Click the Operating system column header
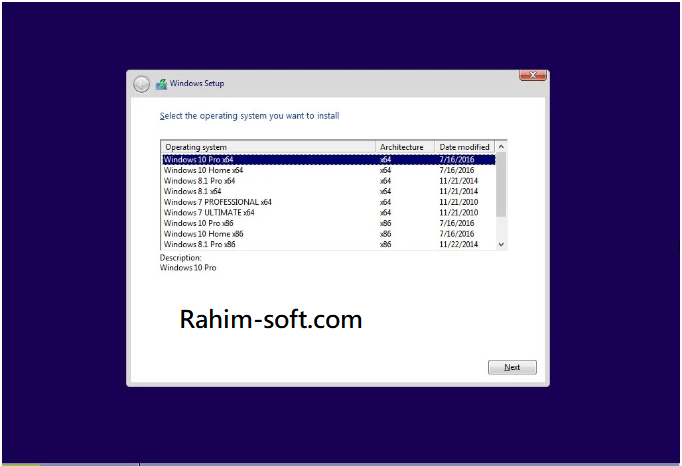Screen dimensions: 682x466 click(x=268, y=147)
